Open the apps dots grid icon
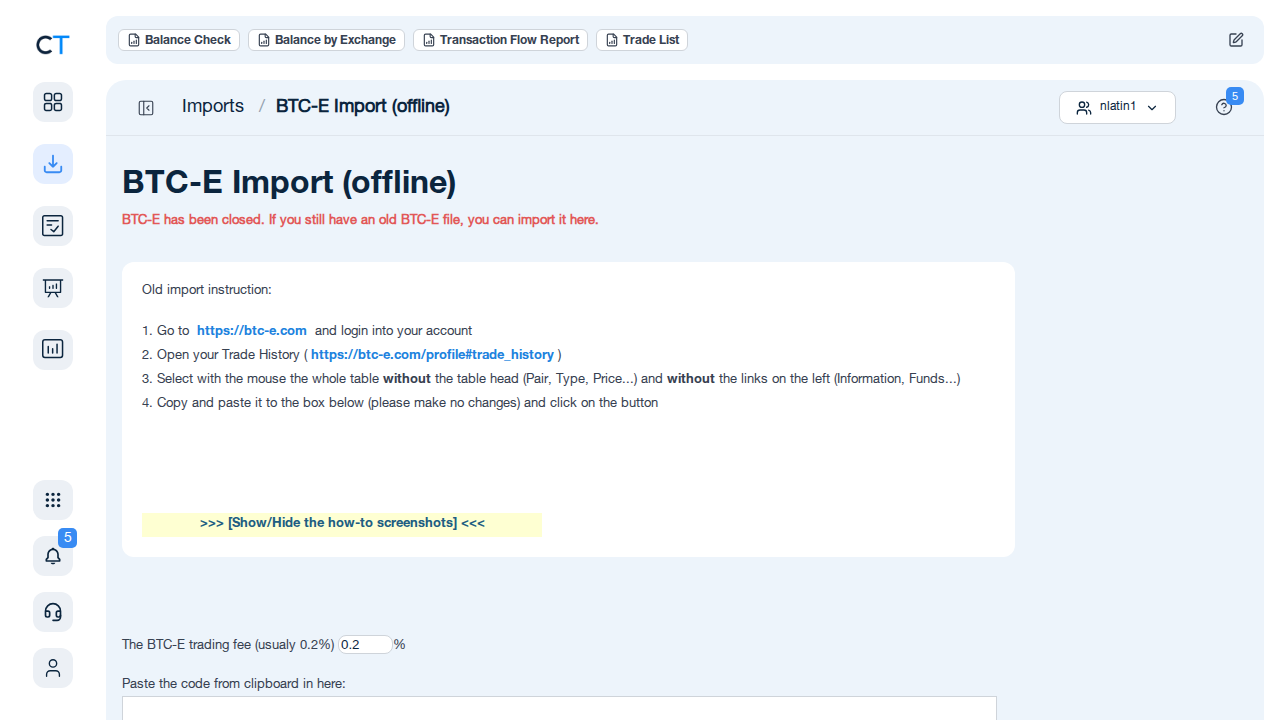 53,500
